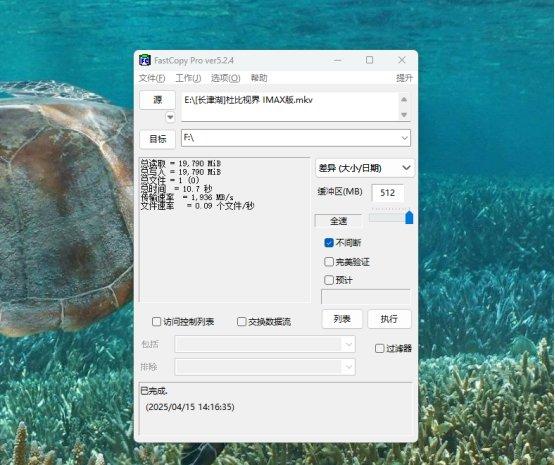Click the FastCopy app icon in title bar
The height and width of the screenshot is (465, 555).
(x=144, y=61)
